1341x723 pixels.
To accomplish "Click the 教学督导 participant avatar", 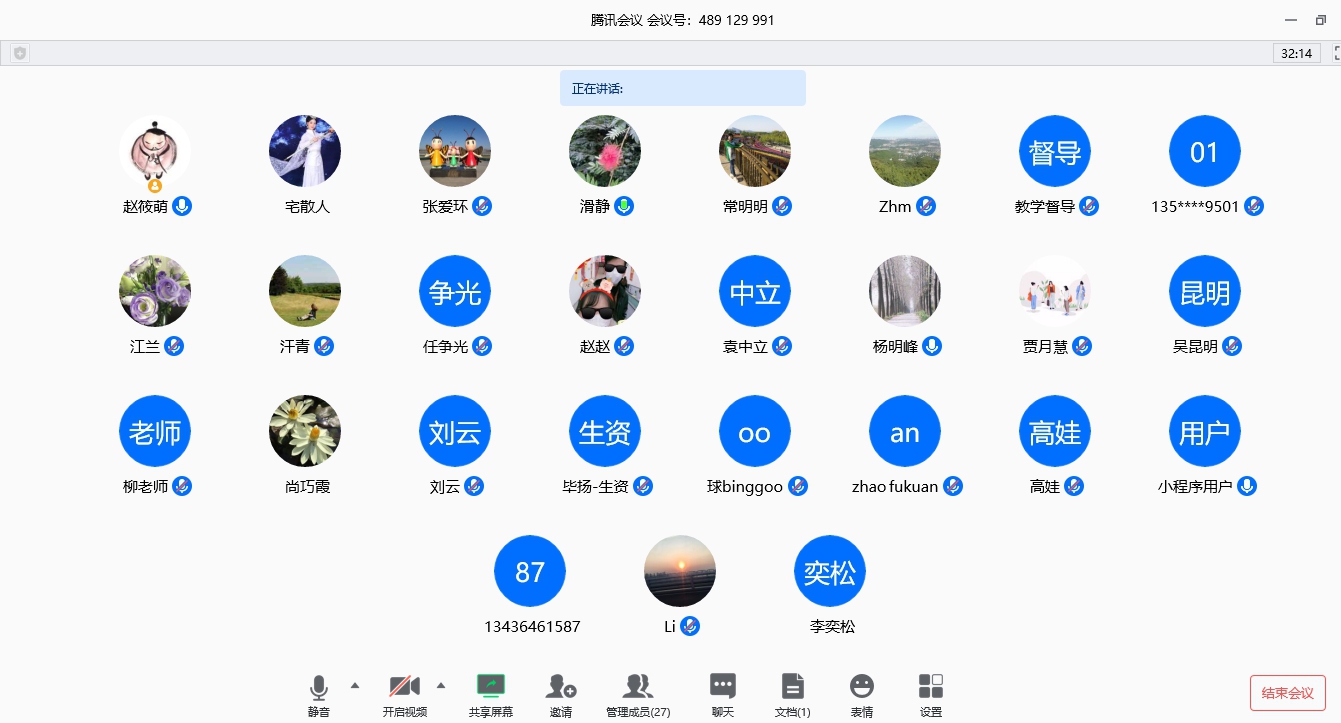I will pyautogui.click(x=1055, y=151).
